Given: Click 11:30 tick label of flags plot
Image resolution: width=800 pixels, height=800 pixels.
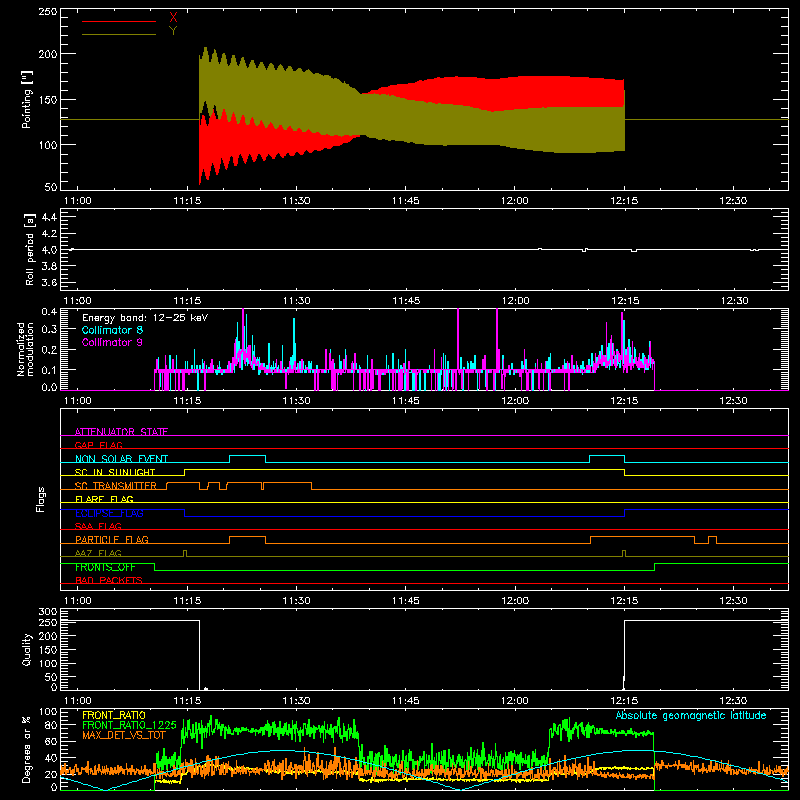Looking at the screenshot, I should pyautogui.click(x=296, y=601).
